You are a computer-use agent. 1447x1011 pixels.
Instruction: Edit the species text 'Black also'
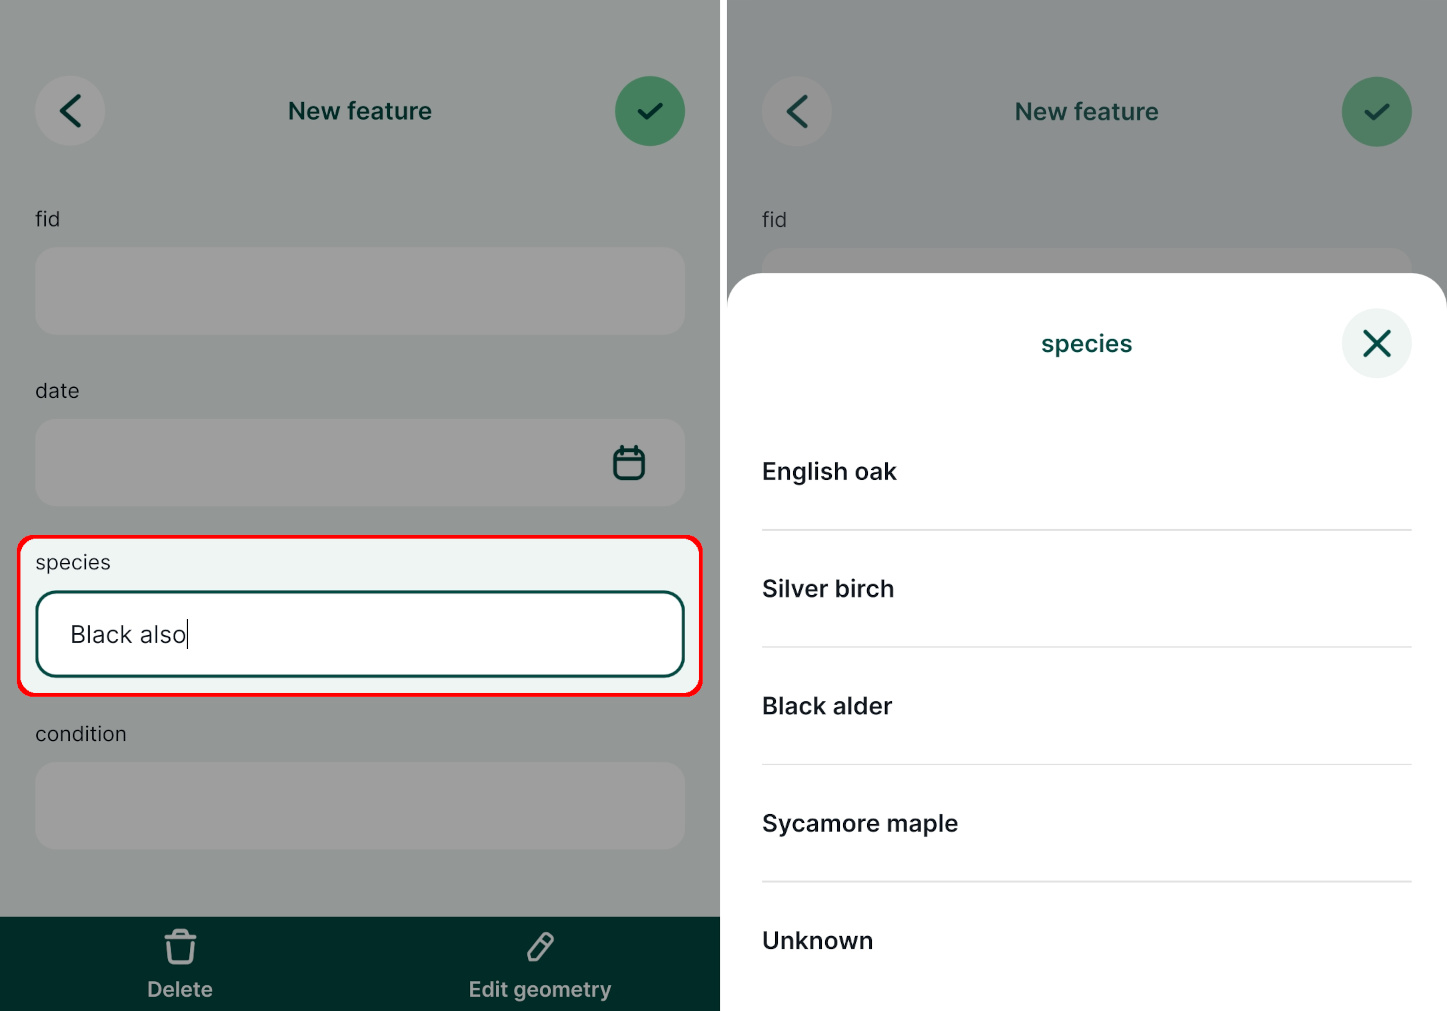coord(360,634)
